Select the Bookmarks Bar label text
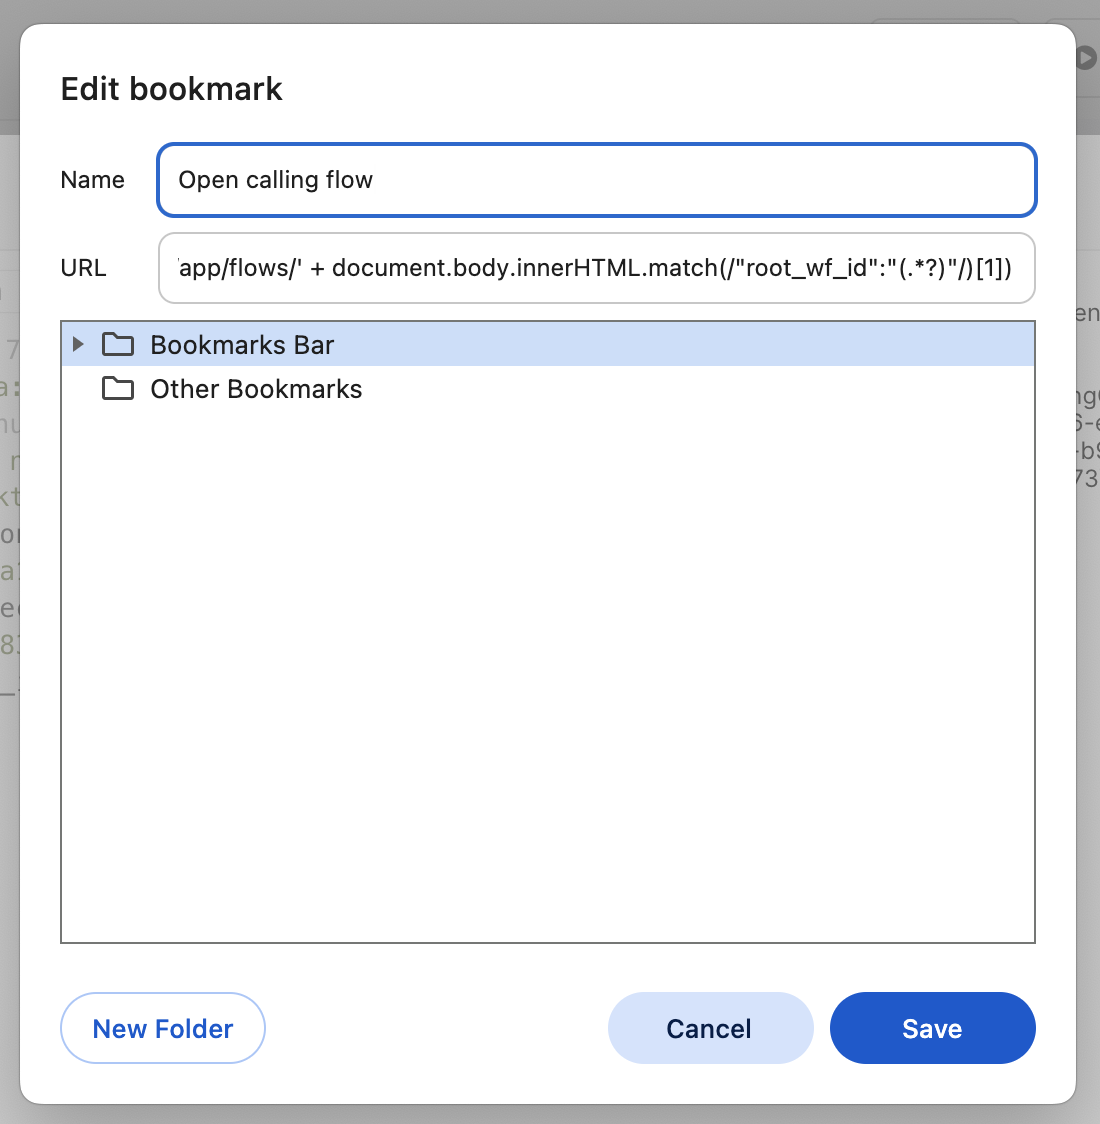1100x1124 pixels. 242,345
